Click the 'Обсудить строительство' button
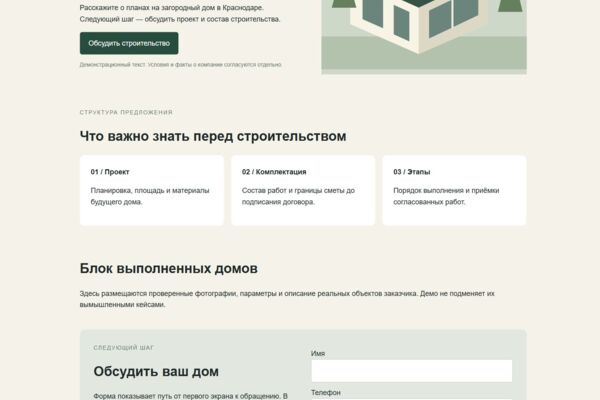Viewport: 600px width, 400px height. (129, 43)
